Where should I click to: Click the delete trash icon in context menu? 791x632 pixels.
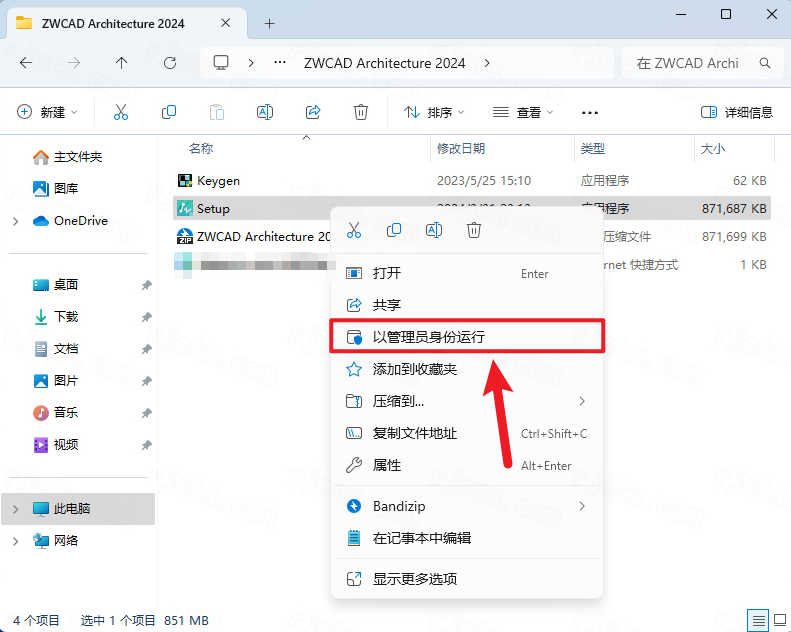[x=474, y=230]
